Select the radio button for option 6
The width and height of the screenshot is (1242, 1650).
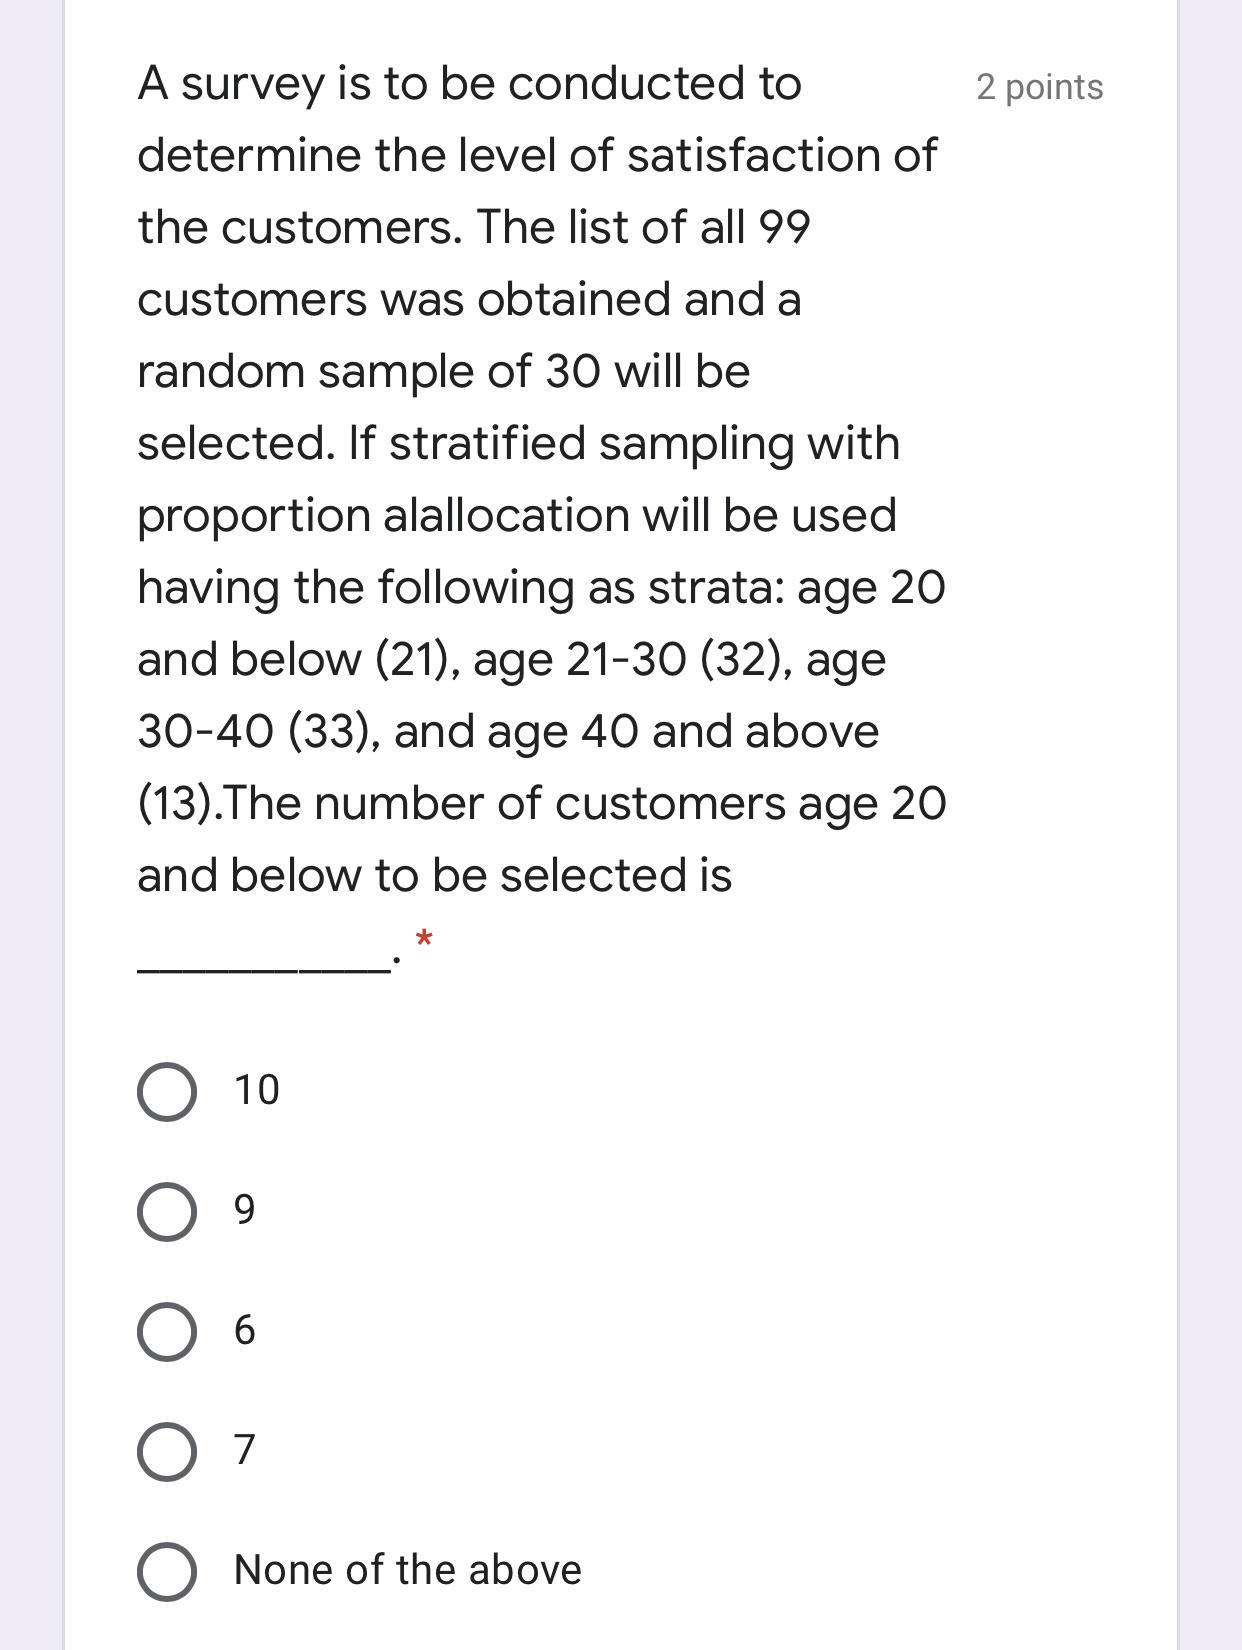pos(169,1333)
